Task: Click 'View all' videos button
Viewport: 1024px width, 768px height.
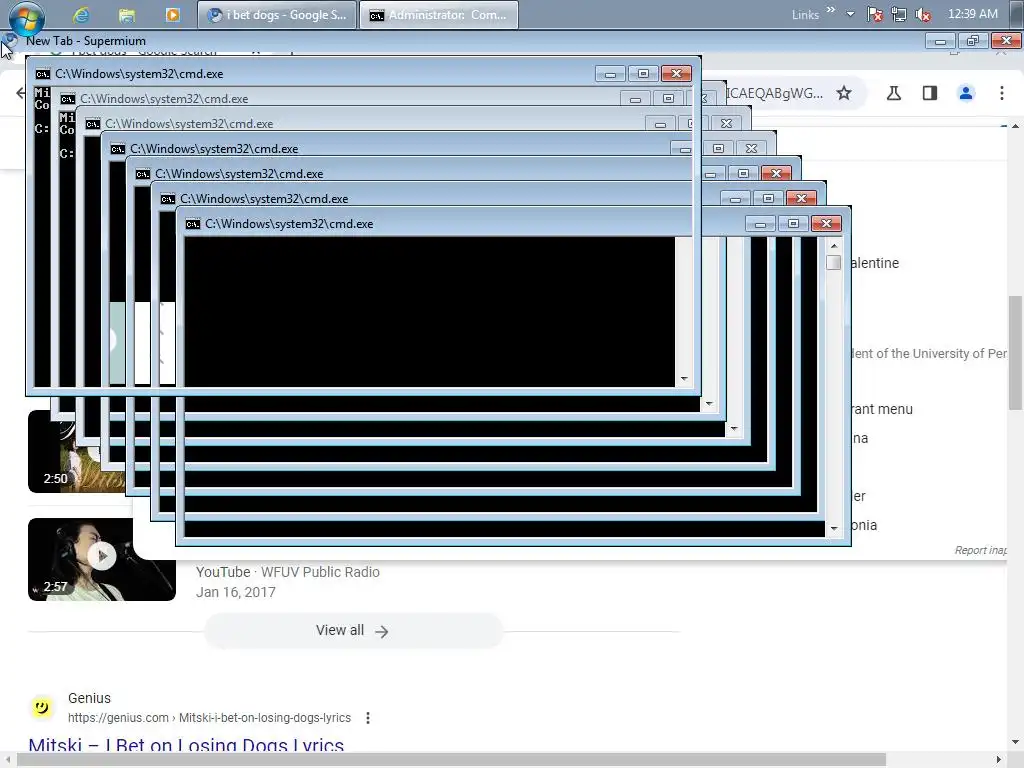Action: coord(353,631)
